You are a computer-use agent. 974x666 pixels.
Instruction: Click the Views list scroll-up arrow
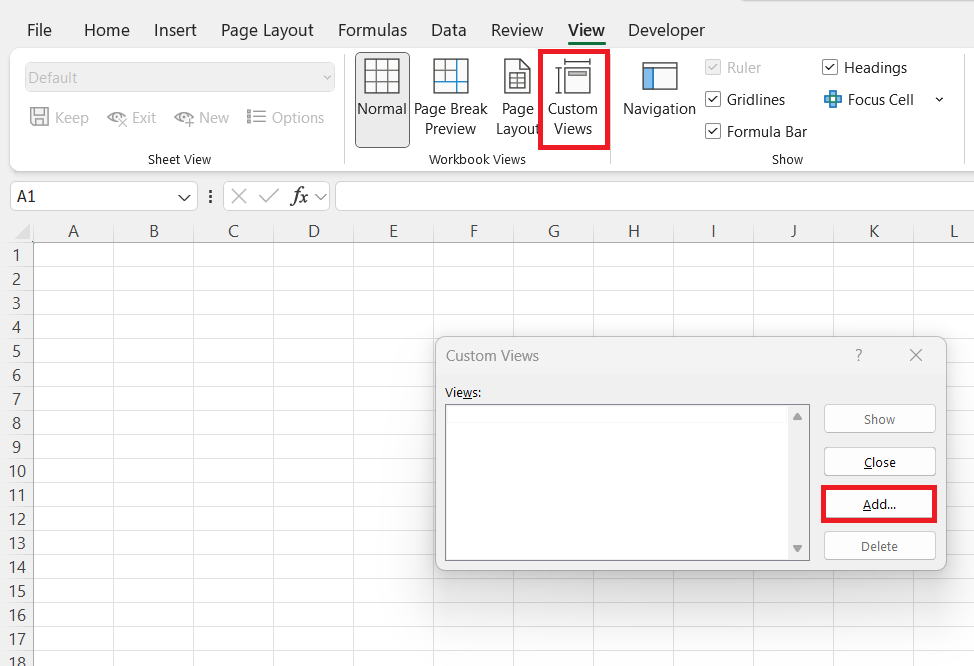pyautogui.click(x=798, y=416)
